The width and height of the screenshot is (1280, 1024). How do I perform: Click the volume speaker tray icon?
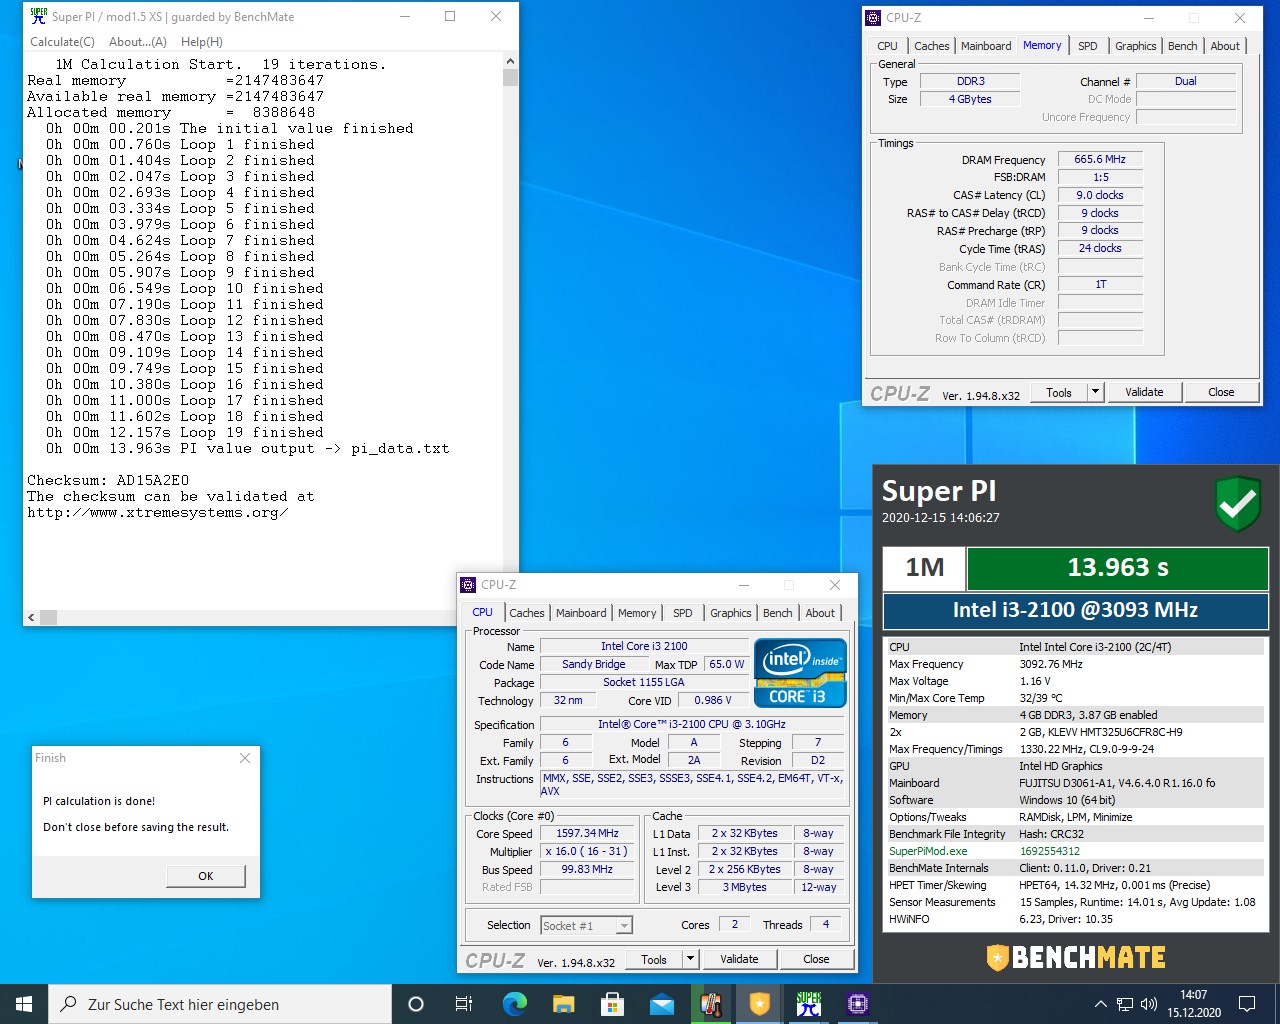click(x=1149, y=1004)
